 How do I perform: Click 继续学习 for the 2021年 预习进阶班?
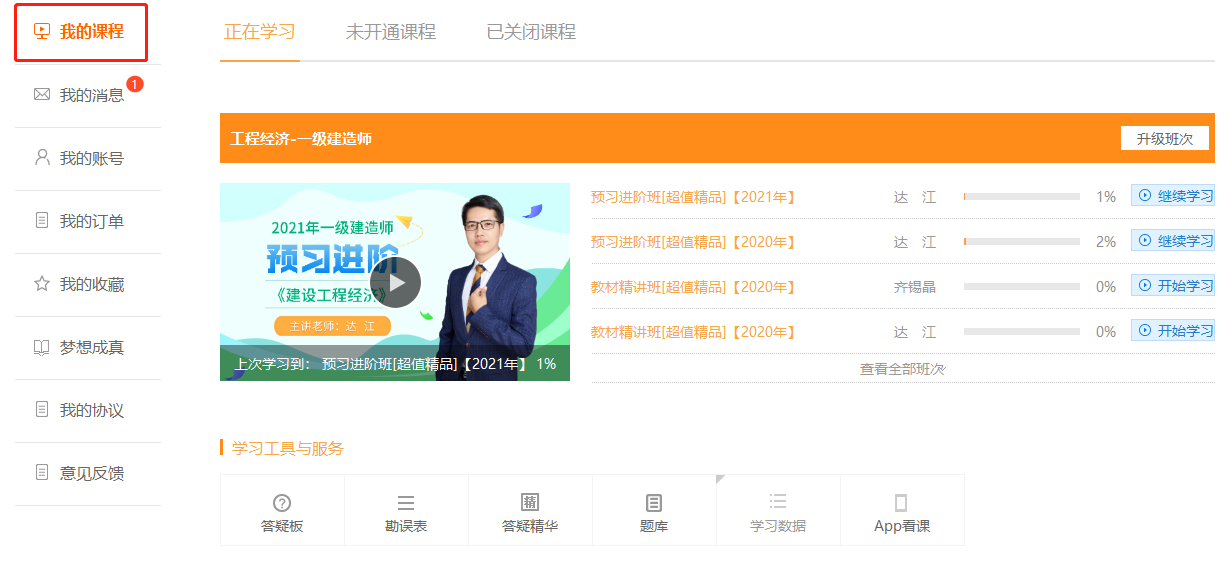pyautogui.click(x=1175, y=196)
